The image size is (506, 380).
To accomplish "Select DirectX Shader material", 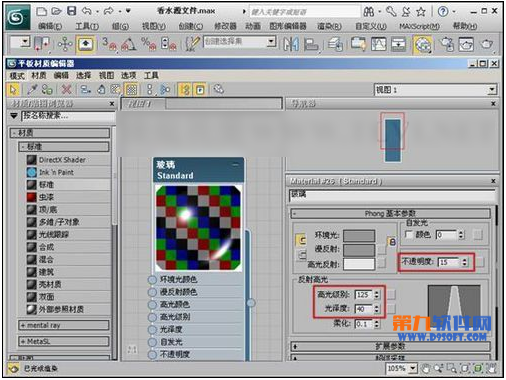I will point(62,160).
